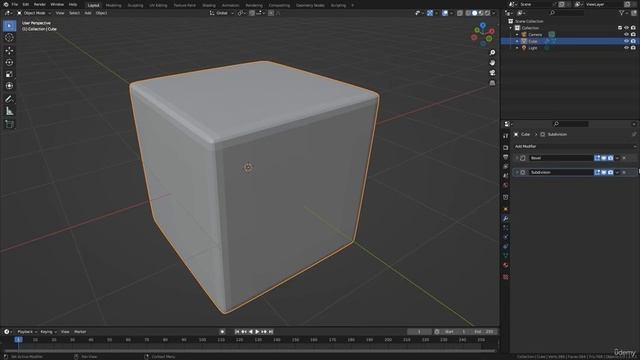Toggle Bevel modifier edit mode display
The image size is (640, 360).
pyautogui.click(x=597, y=158)
